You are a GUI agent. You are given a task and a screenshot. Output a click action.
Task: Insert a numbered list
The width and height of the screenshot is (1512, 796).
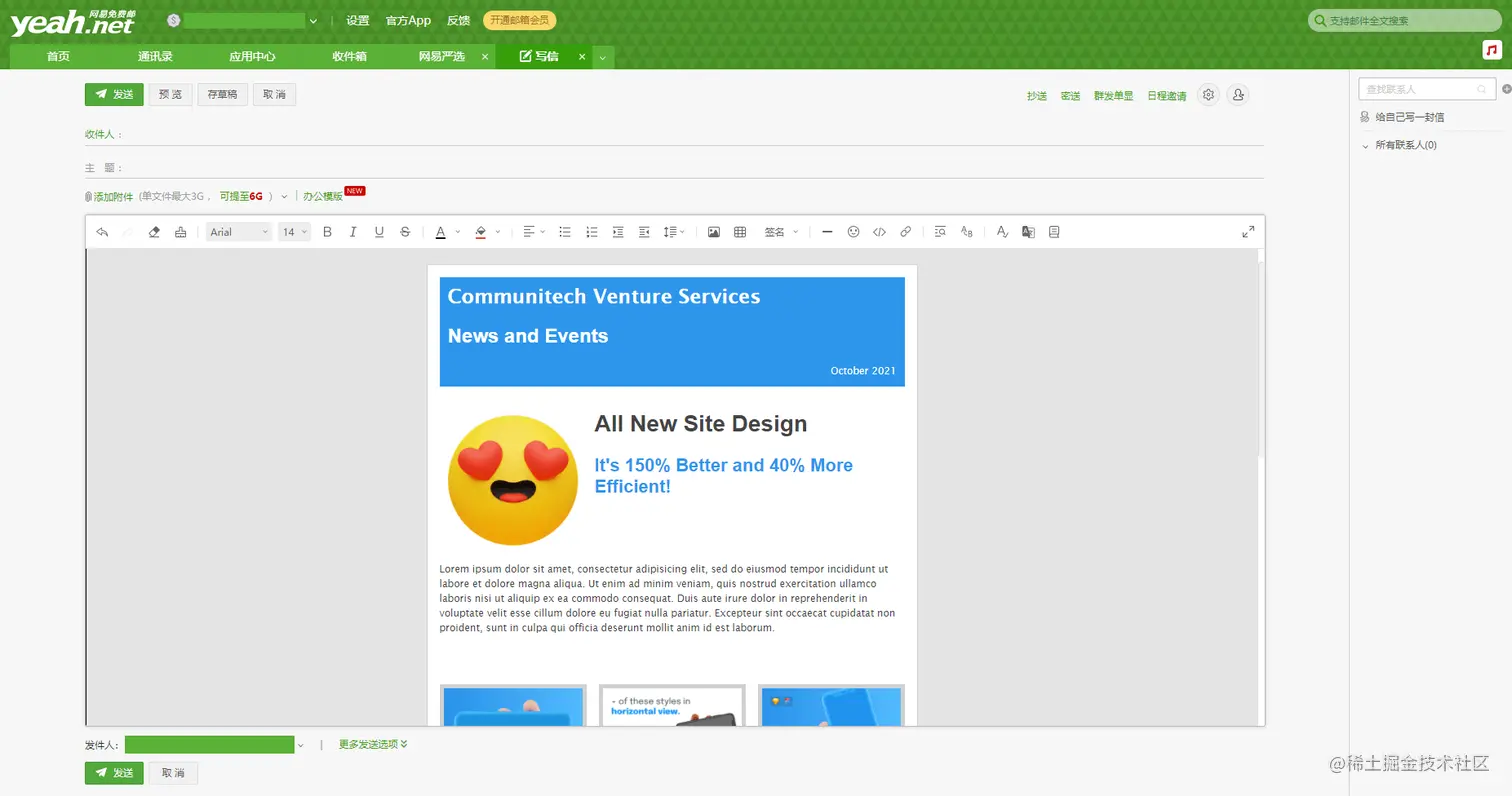tap(592, 232)
